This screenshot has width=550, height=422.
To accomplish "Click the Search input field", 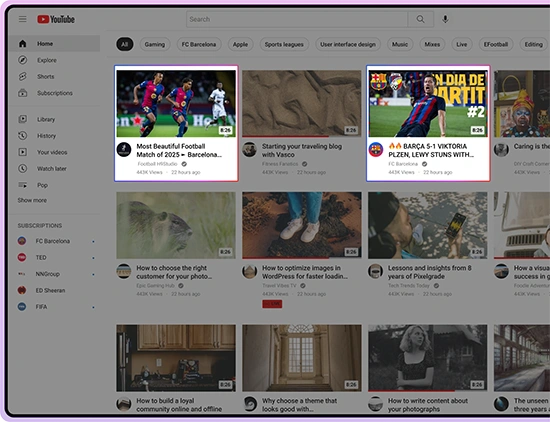I will point(297,19).
